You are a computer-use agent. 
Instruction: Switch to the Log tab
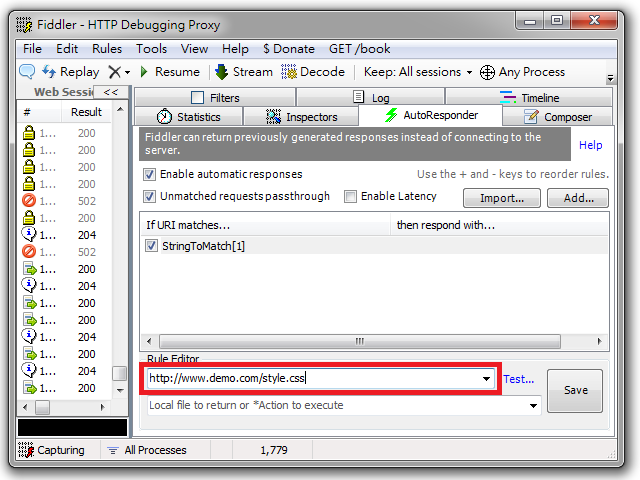[371, 98]
